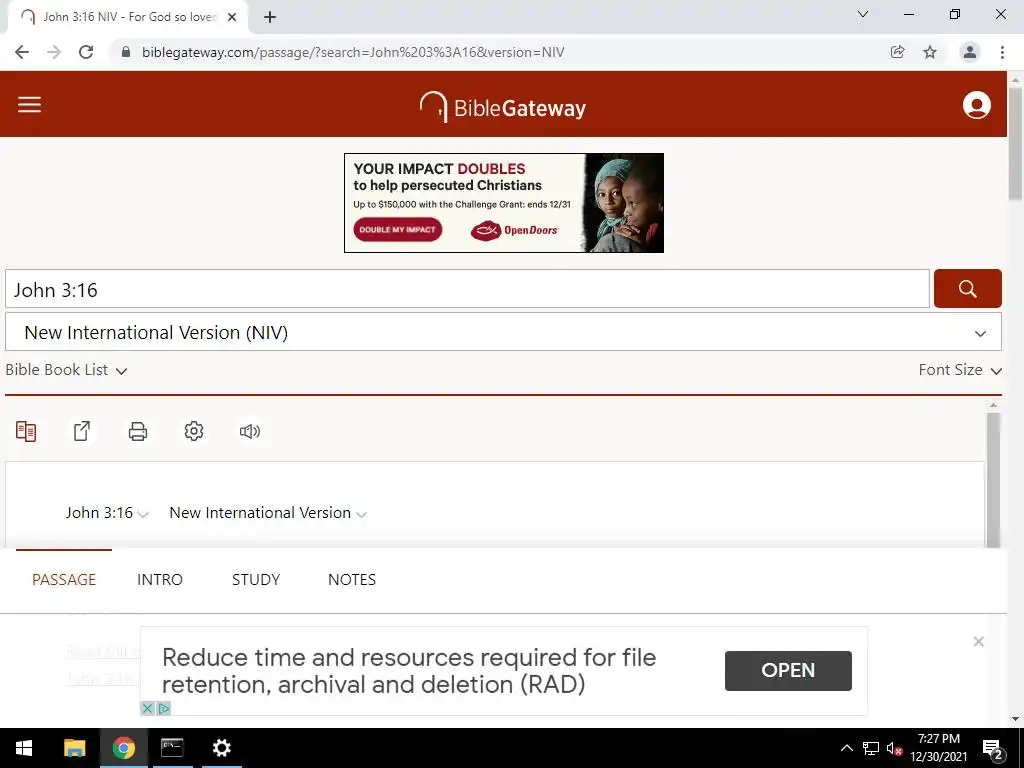Open the Font Size dropdown
The height and width of the screenshot is (768, 1024).
[x=960, y=370]
